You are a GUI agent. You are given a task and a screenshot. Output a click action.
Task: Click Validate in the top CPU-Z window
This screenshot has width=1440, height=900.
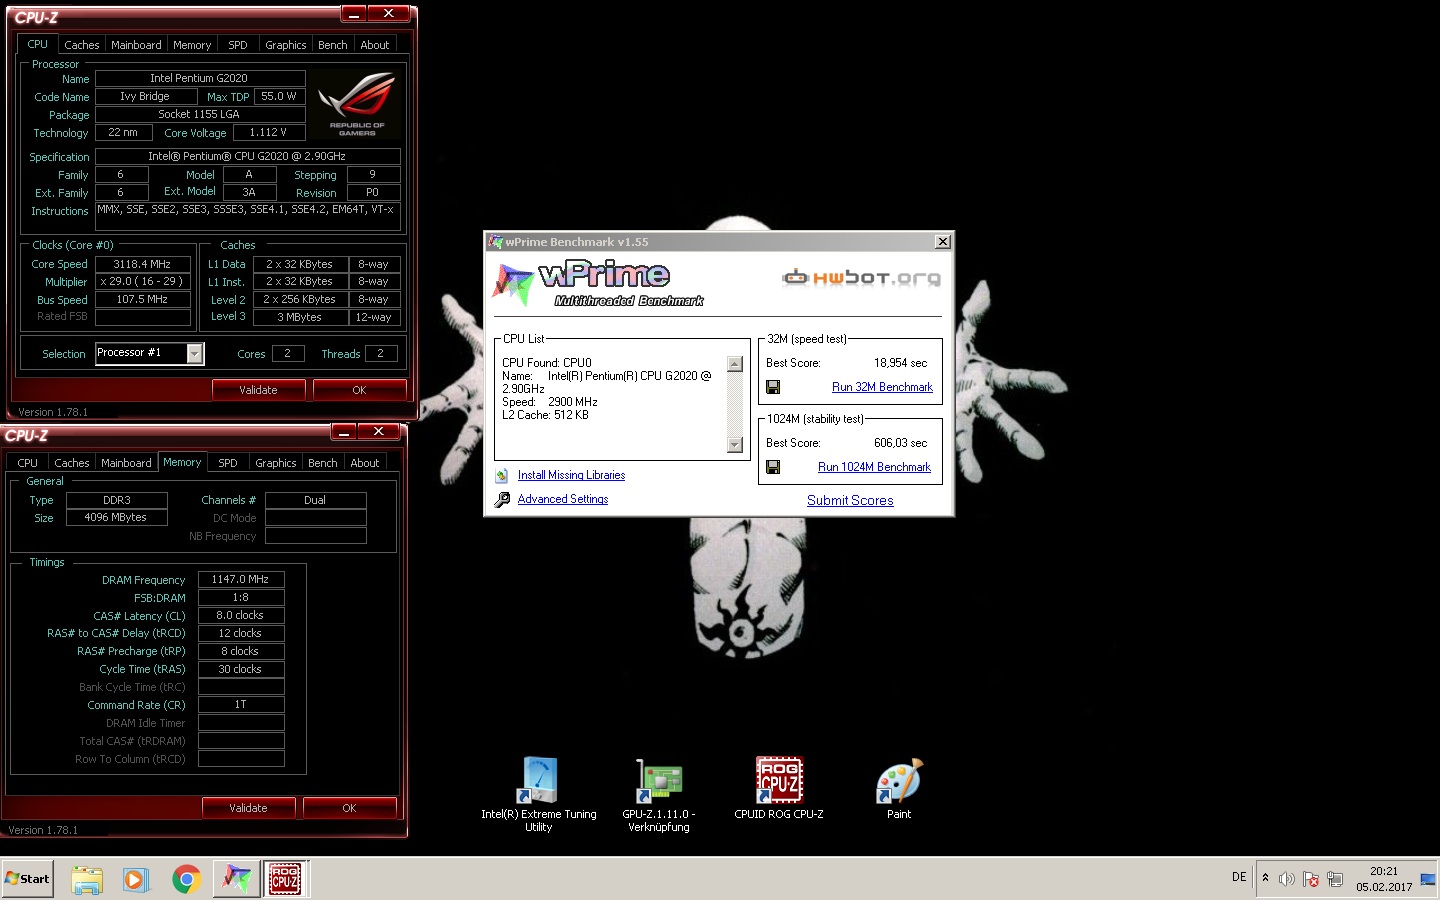click(258, 390)
